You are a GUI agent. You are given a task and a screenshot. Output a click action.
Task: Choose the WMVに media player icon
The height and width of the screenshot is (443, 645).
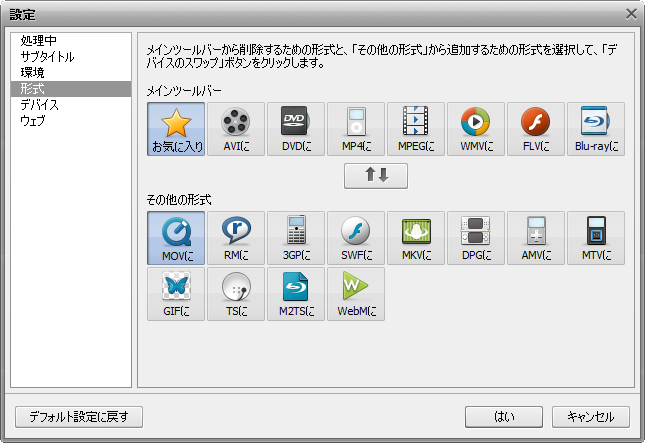[x=476, y=129]
